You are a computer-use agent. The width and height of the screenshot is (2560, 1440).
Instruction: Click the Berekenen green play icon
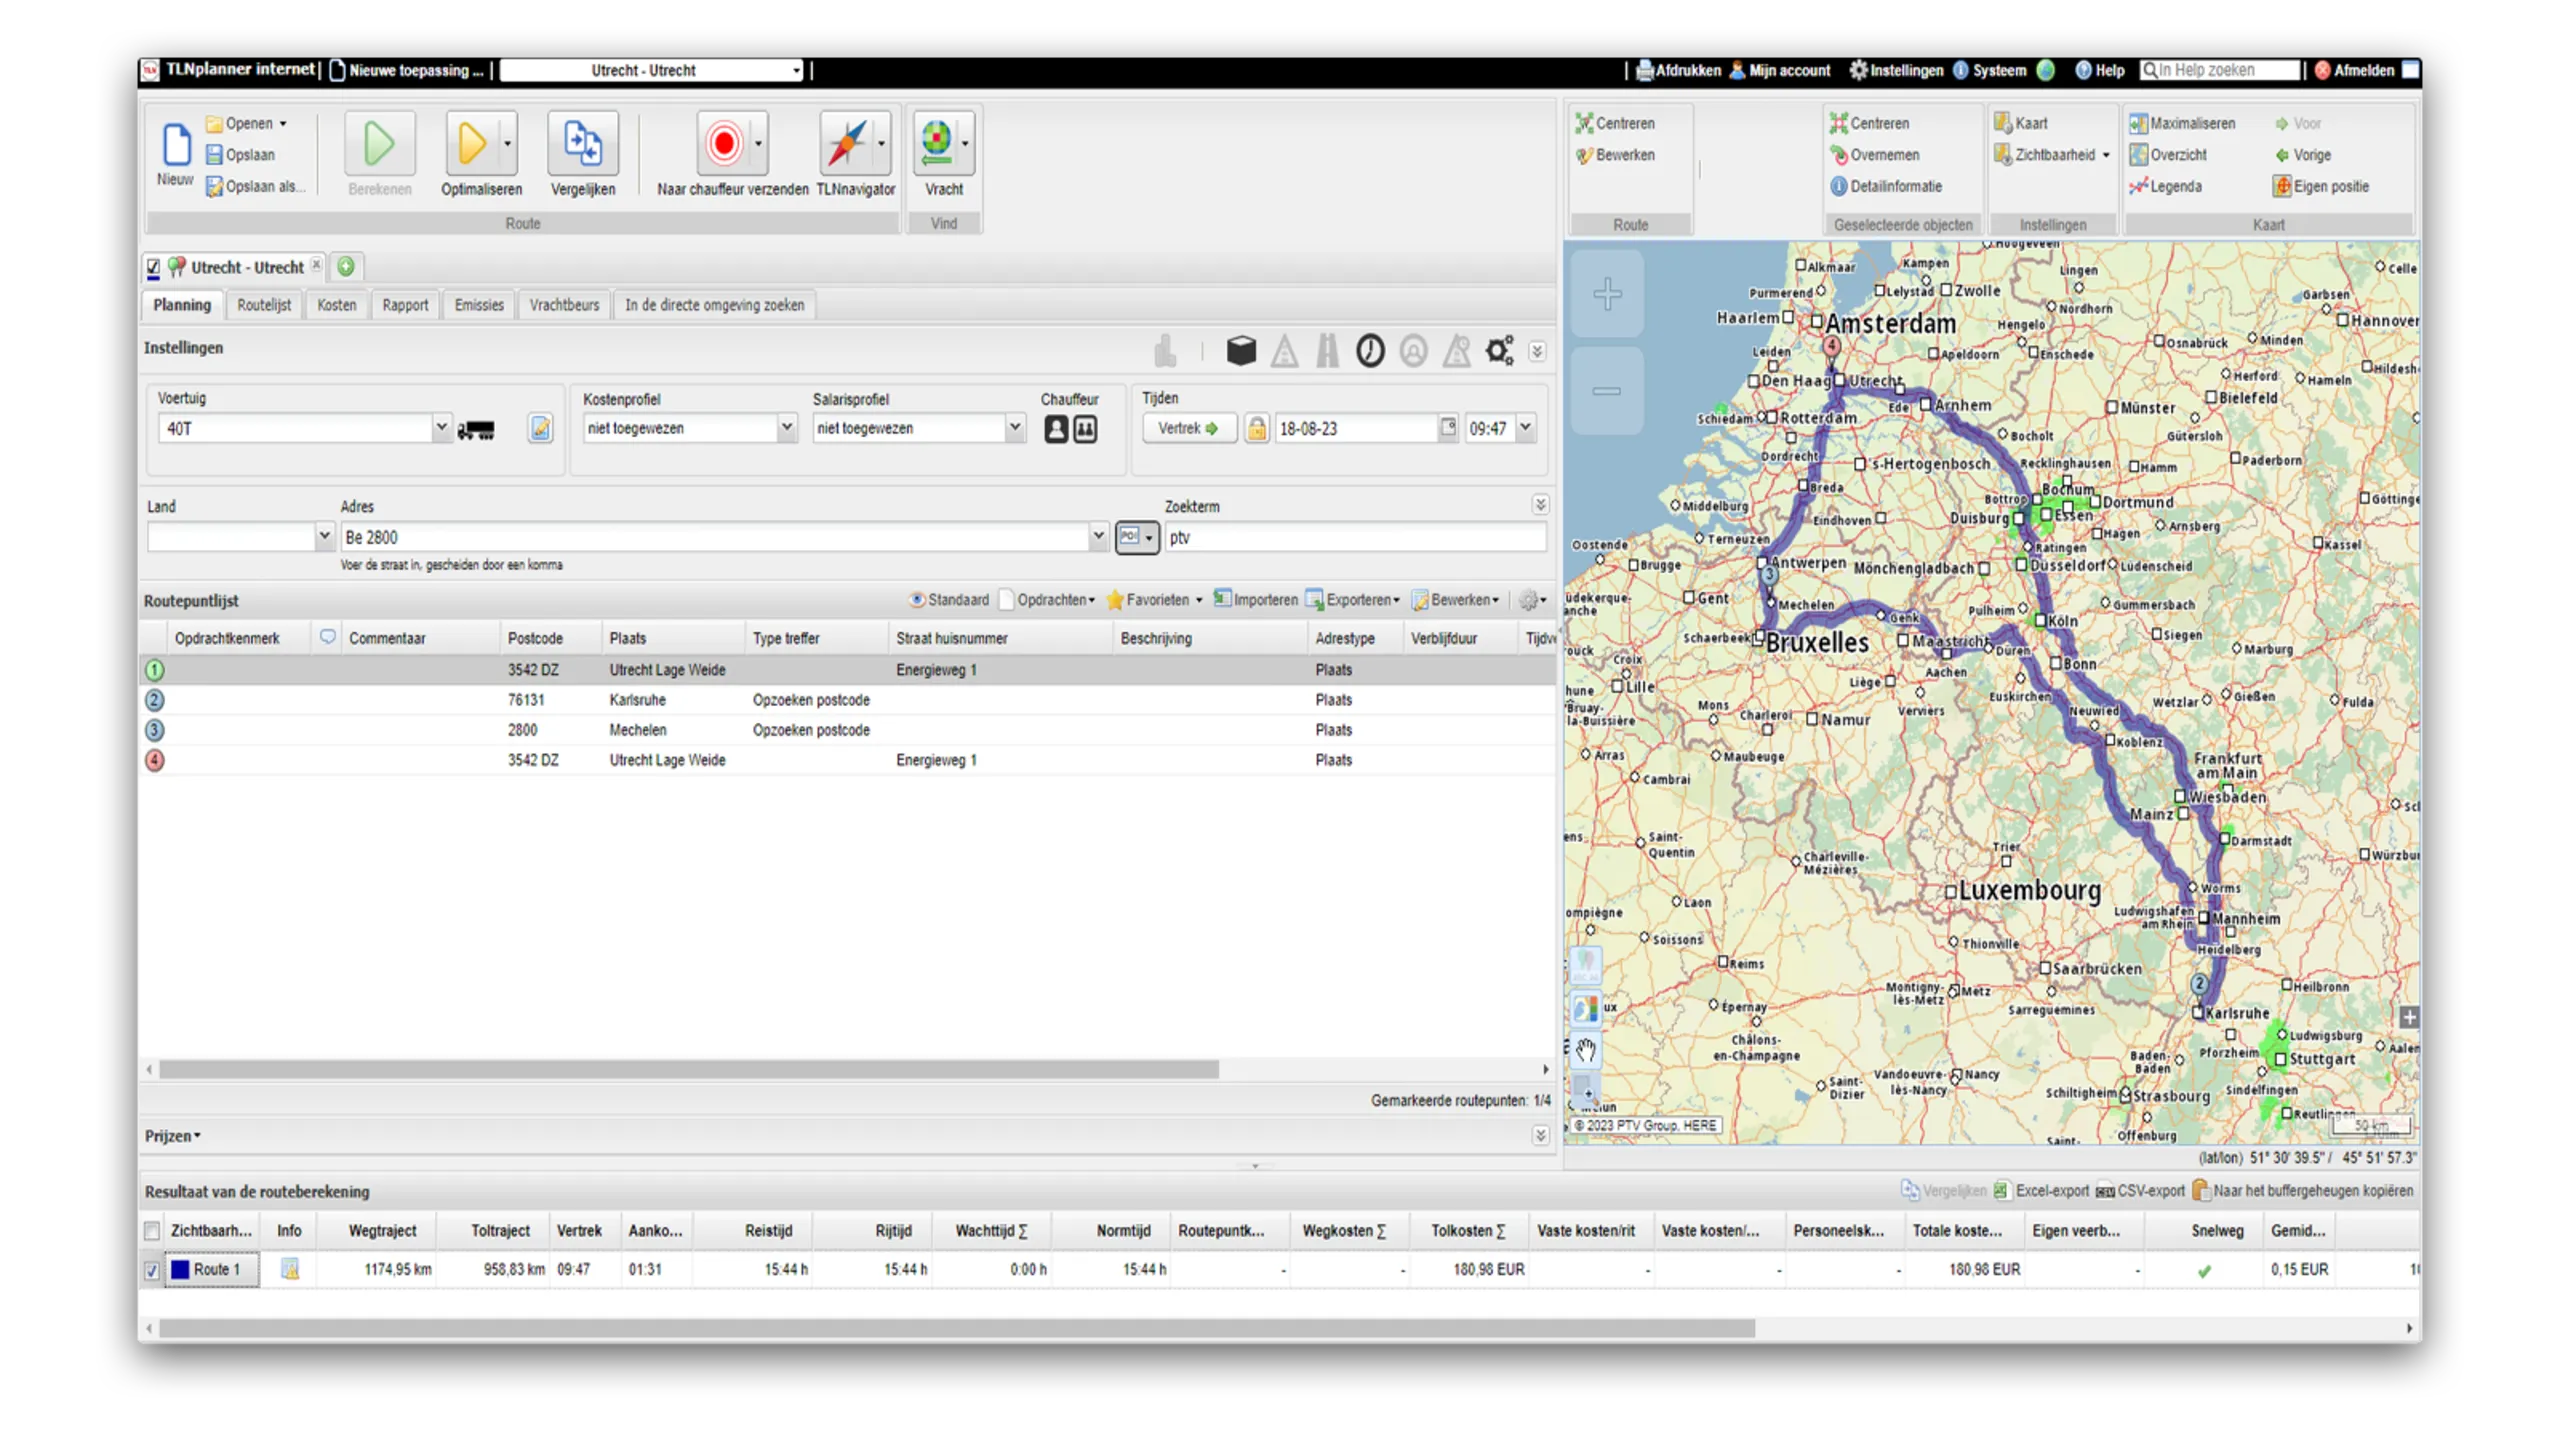click(379, 143)
